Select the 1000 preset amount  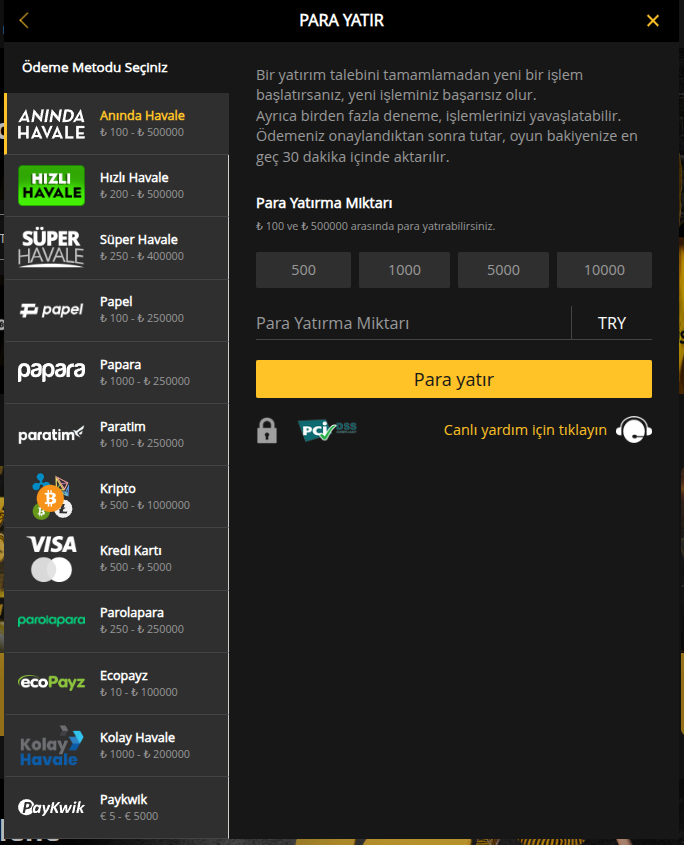pyautogui.click(x=404, y=270)
